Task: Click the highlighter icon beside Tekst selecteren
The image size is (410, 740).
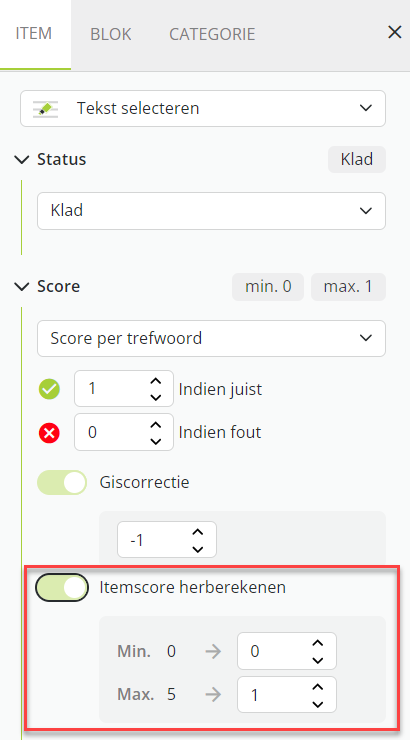Action: point(45,109)
